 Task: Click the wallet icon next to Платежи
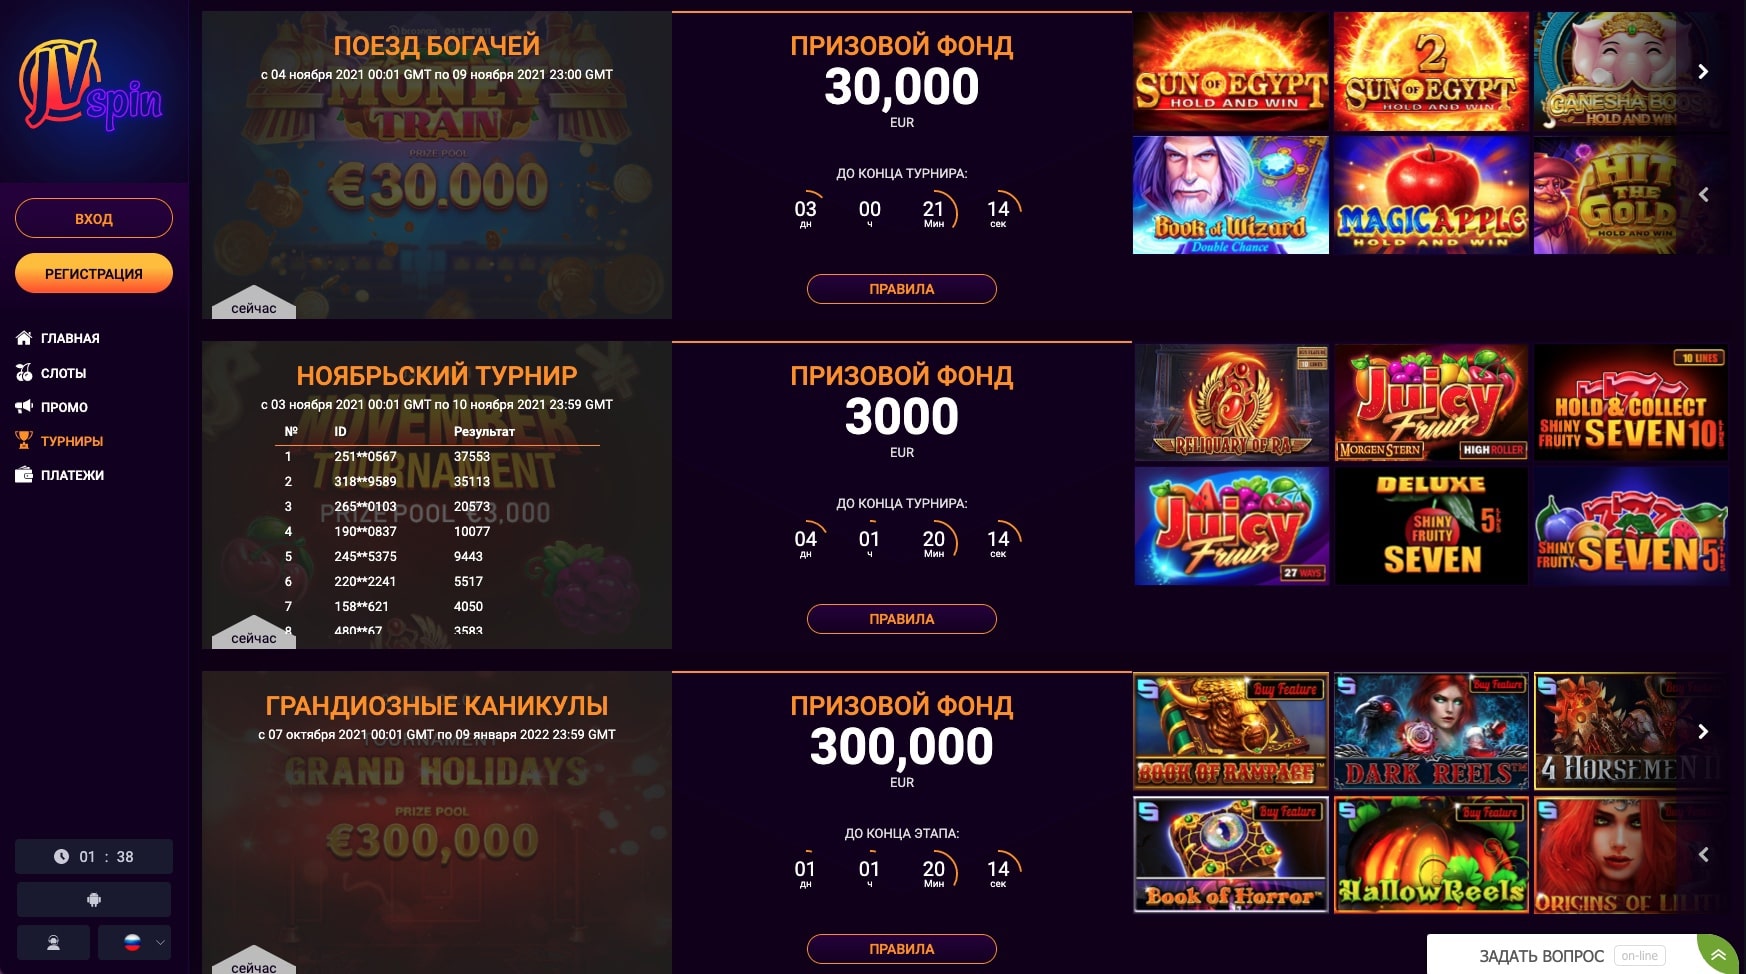[x=24, y=475]
